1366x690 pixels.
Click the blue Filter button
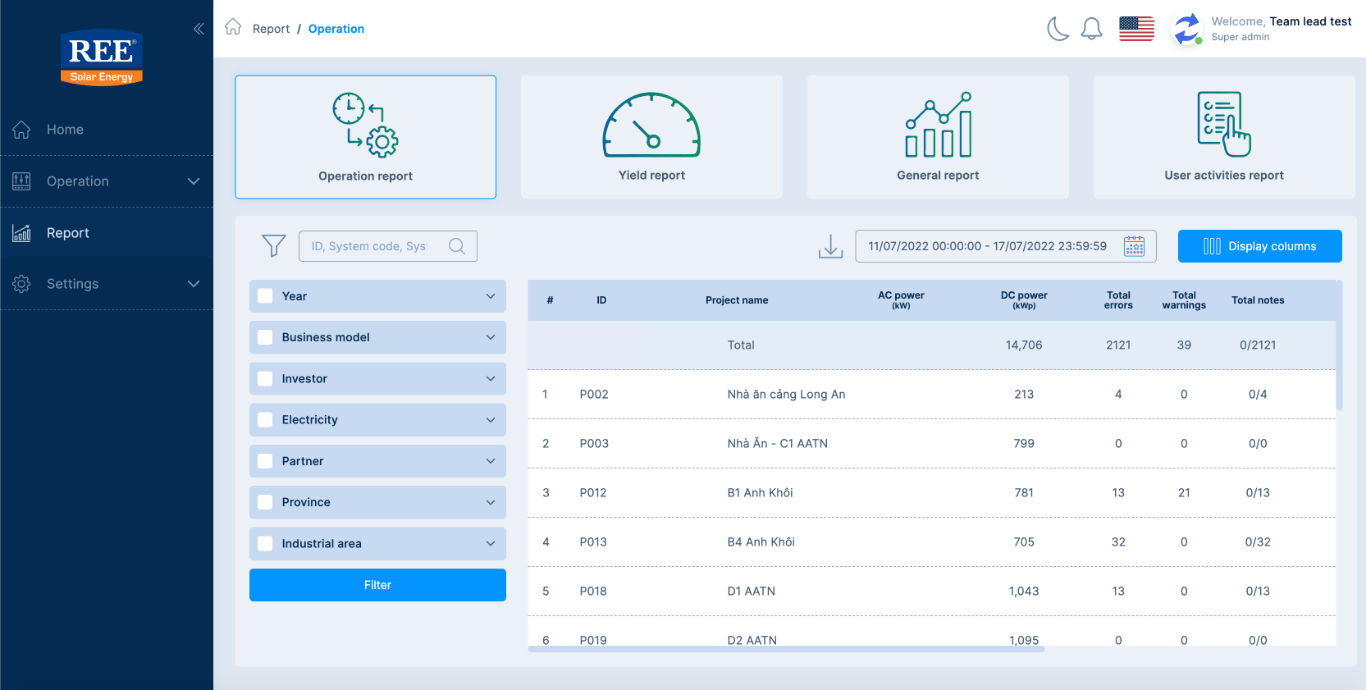[x=377, y=585]
